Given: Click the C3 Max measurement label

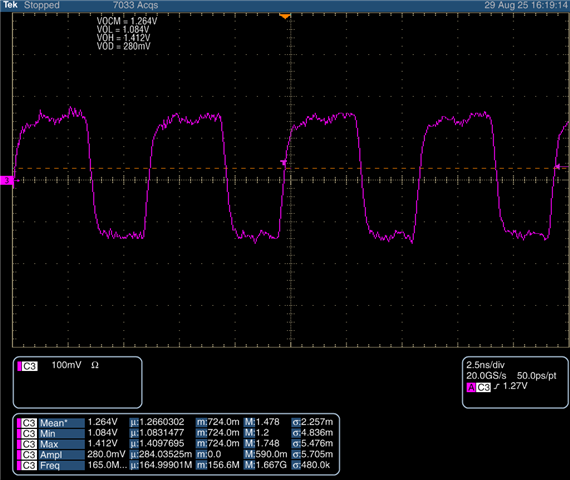Looking at the screenshot, I should pyautogui.click(x=49, y=444).
